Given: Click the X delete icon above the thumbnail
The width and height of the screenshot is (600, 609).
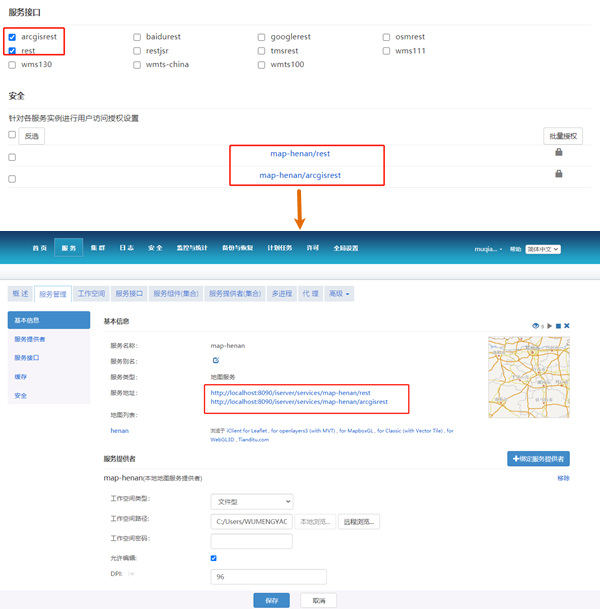Looking at the screenshot, I should pos(568,326).
